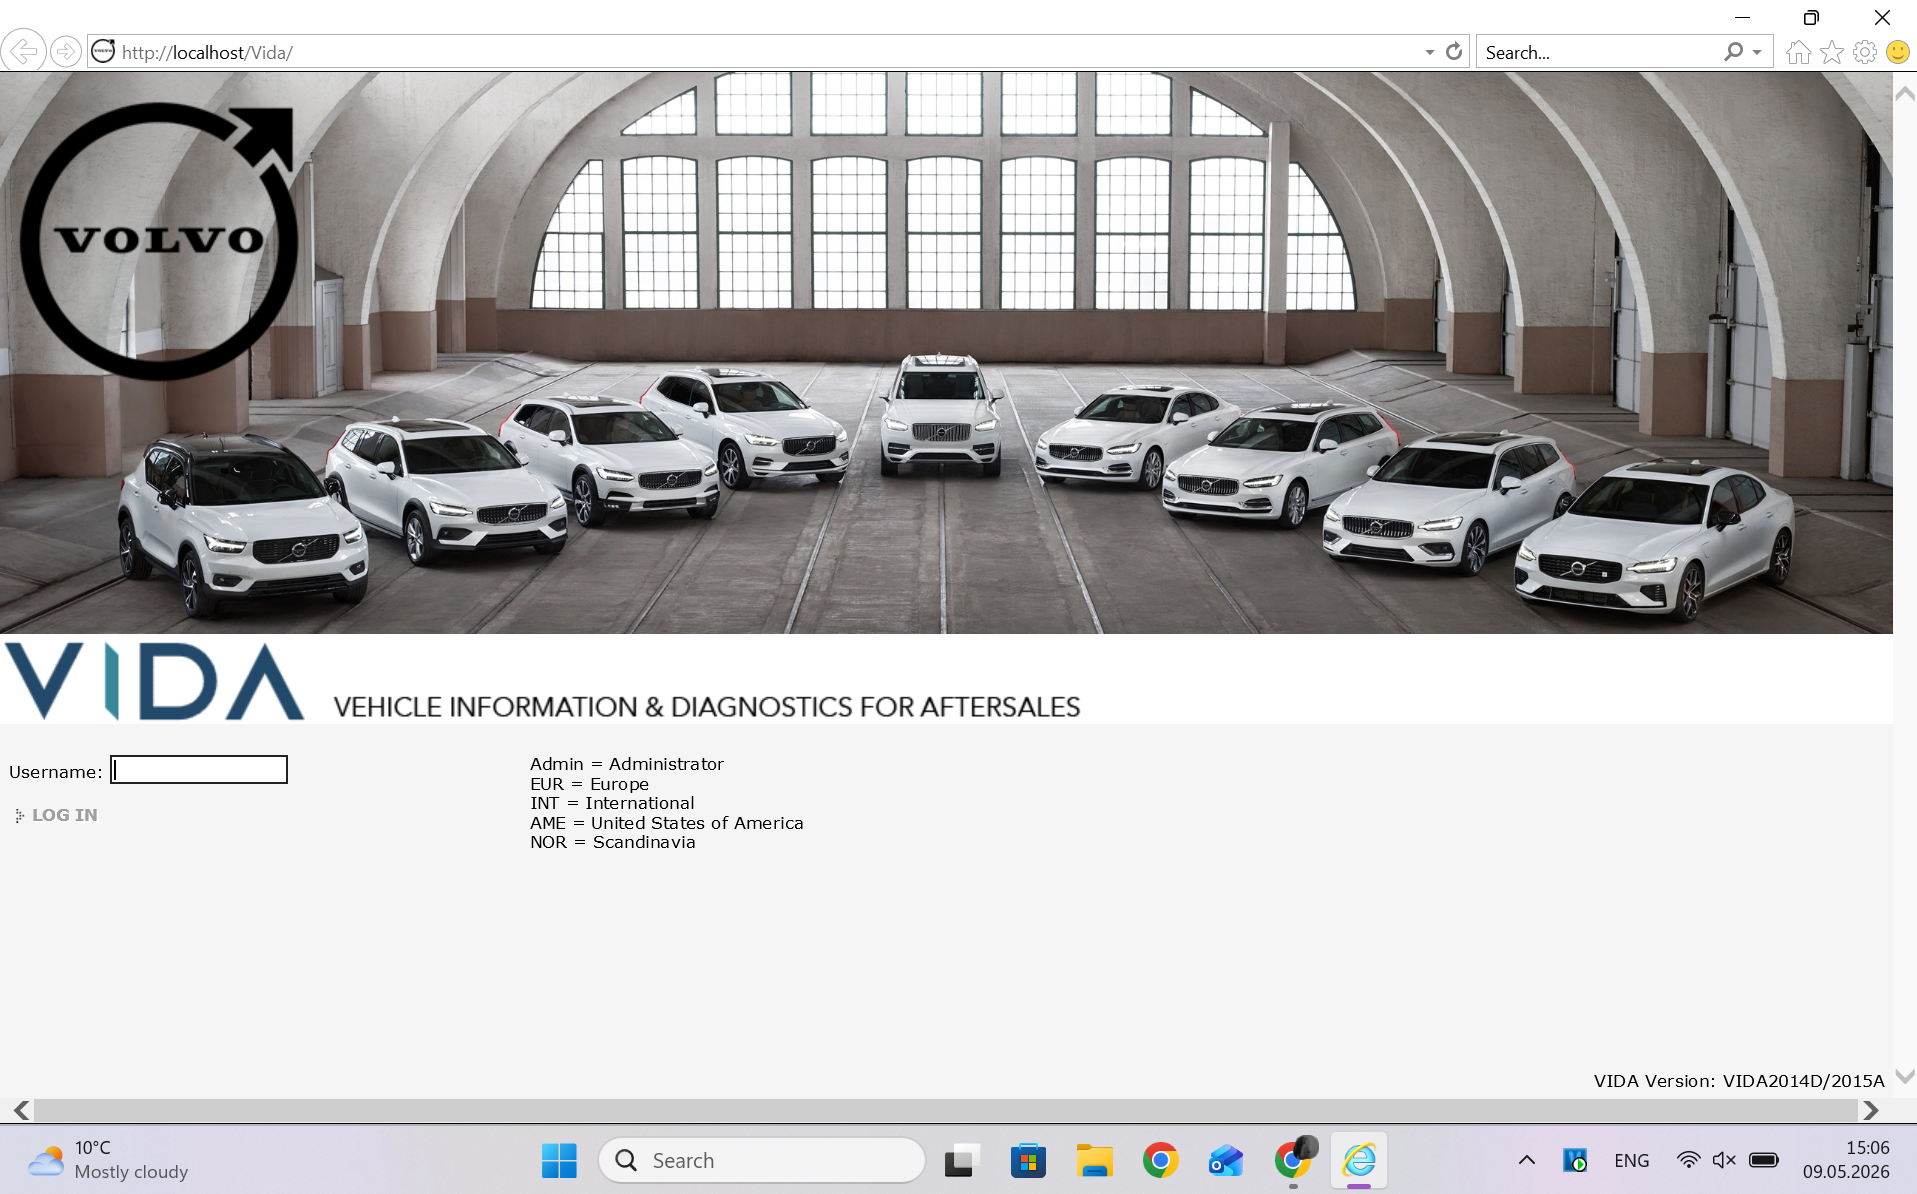This screenshot has width=1917, height=1194.
Task: Click the LOG IN button
Action: 56,815
